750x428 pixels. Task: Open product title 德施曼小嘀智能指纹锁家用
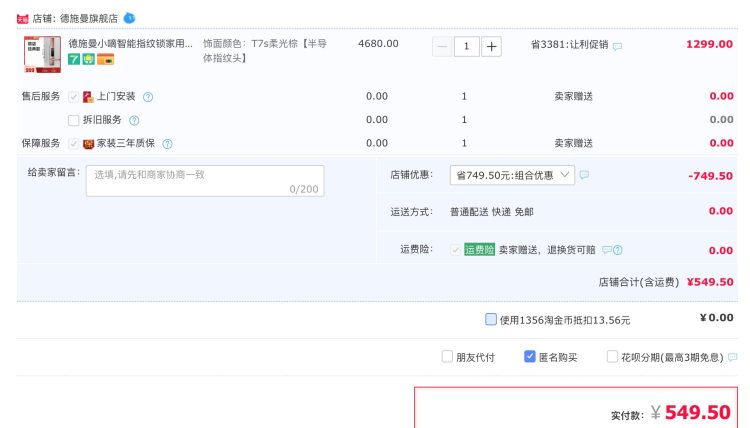point(130,44)
